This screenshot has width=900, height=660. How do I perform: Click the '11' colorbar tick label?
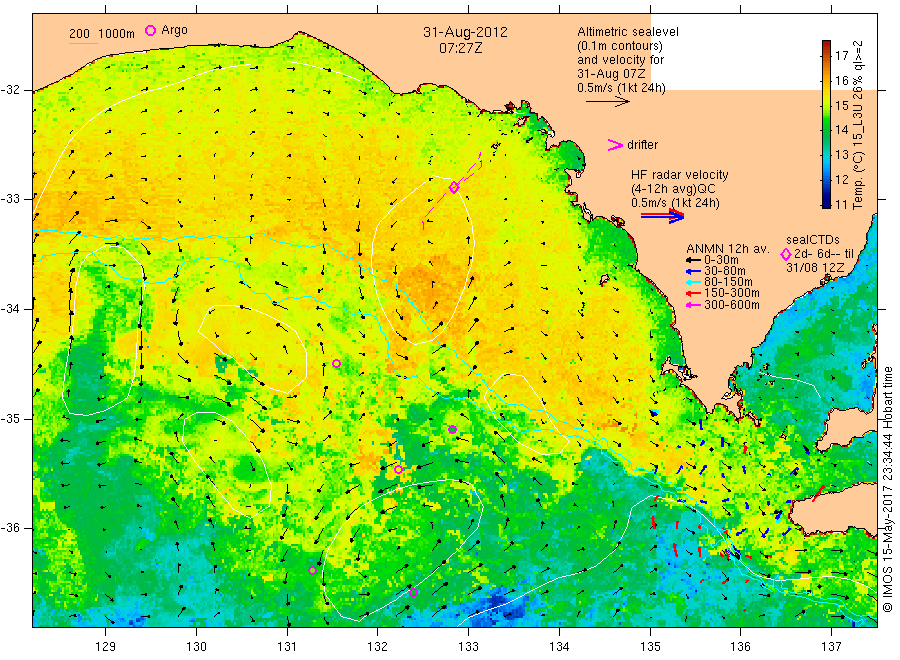pos(841,204)
